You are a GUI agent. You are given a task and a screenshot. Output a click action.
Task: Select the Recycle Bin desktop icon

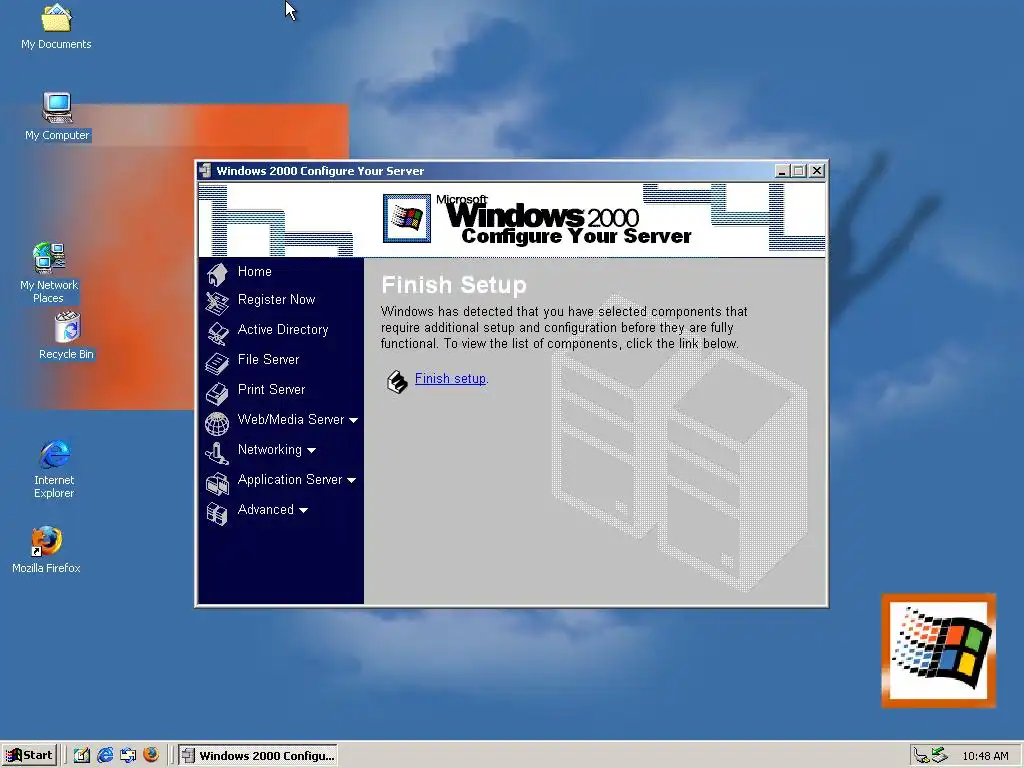(x=66, y=336)
